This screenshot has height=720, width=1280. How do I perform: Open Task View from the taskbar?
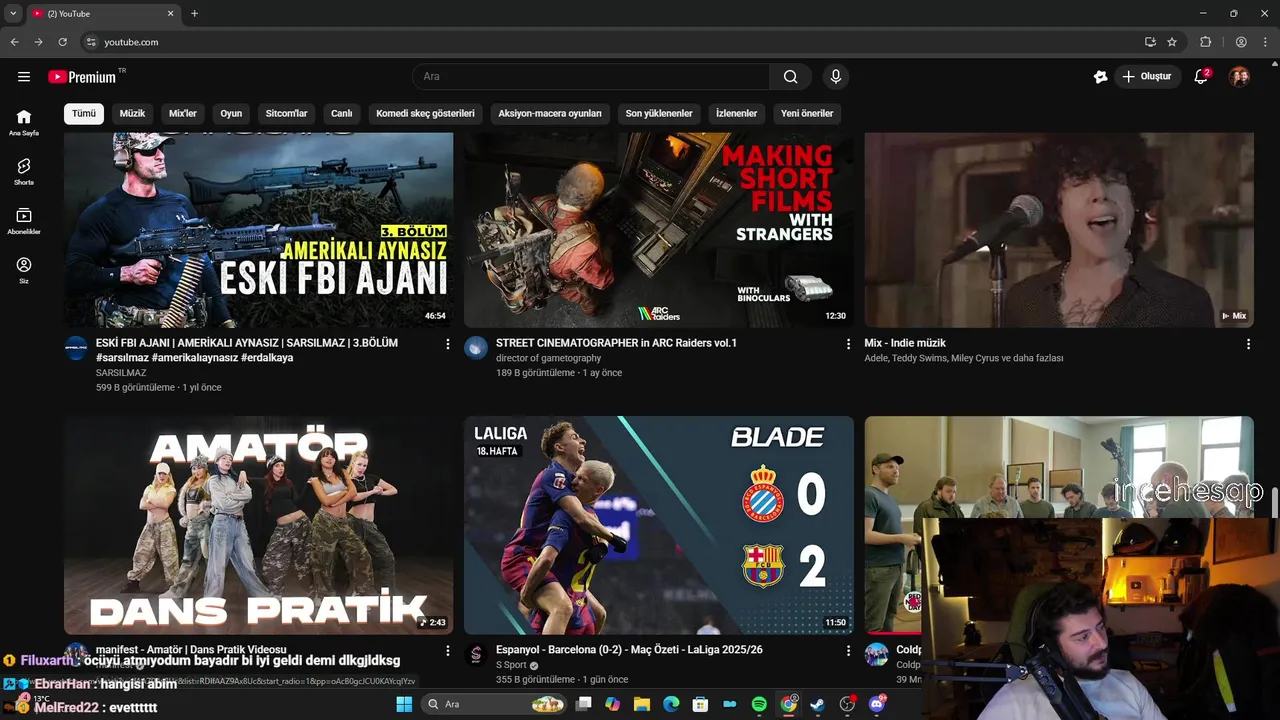(583, 704)
